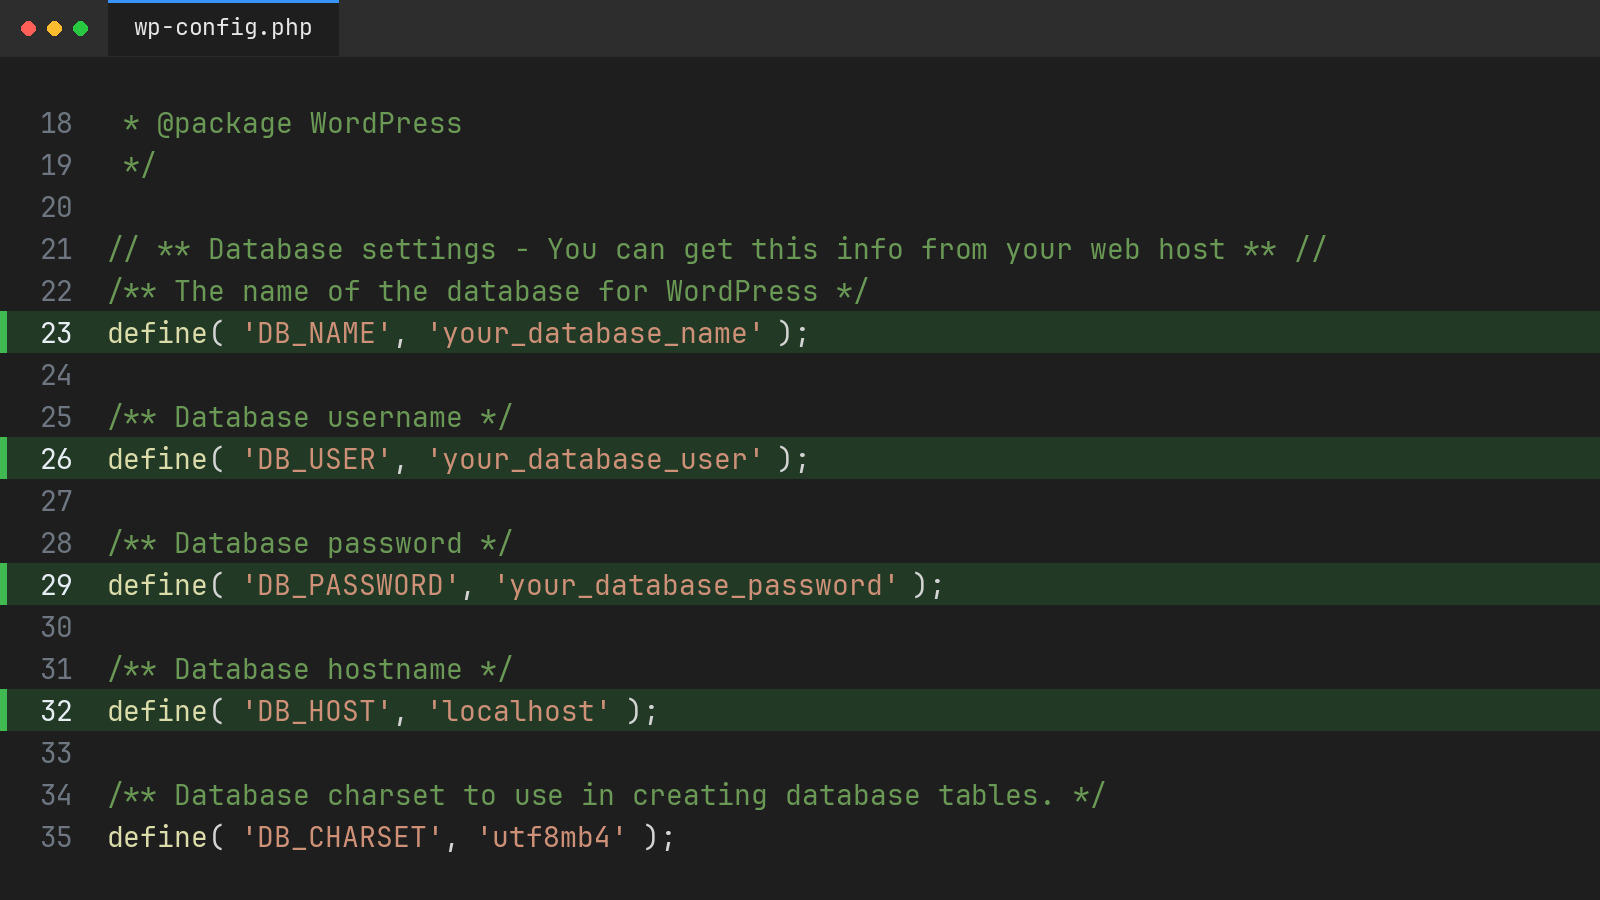Click line number 26 in the gutter
This screenshot has width=1600, height=900.
point(56,459)
